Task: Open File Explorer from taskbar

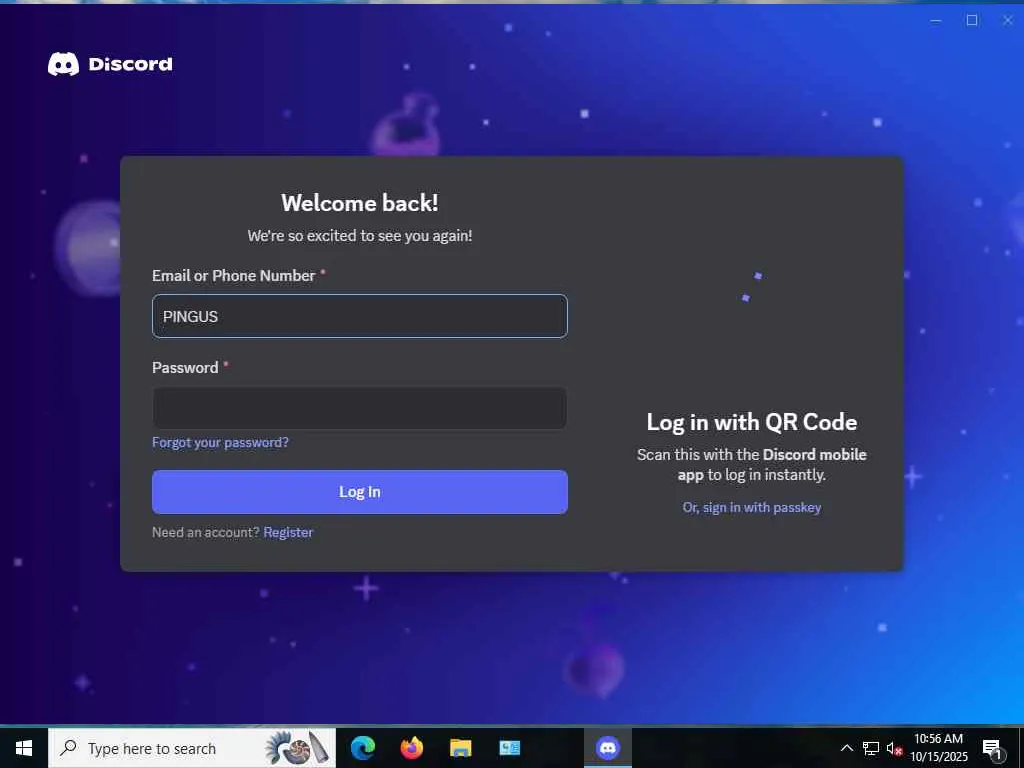Action: pos(460,748)
